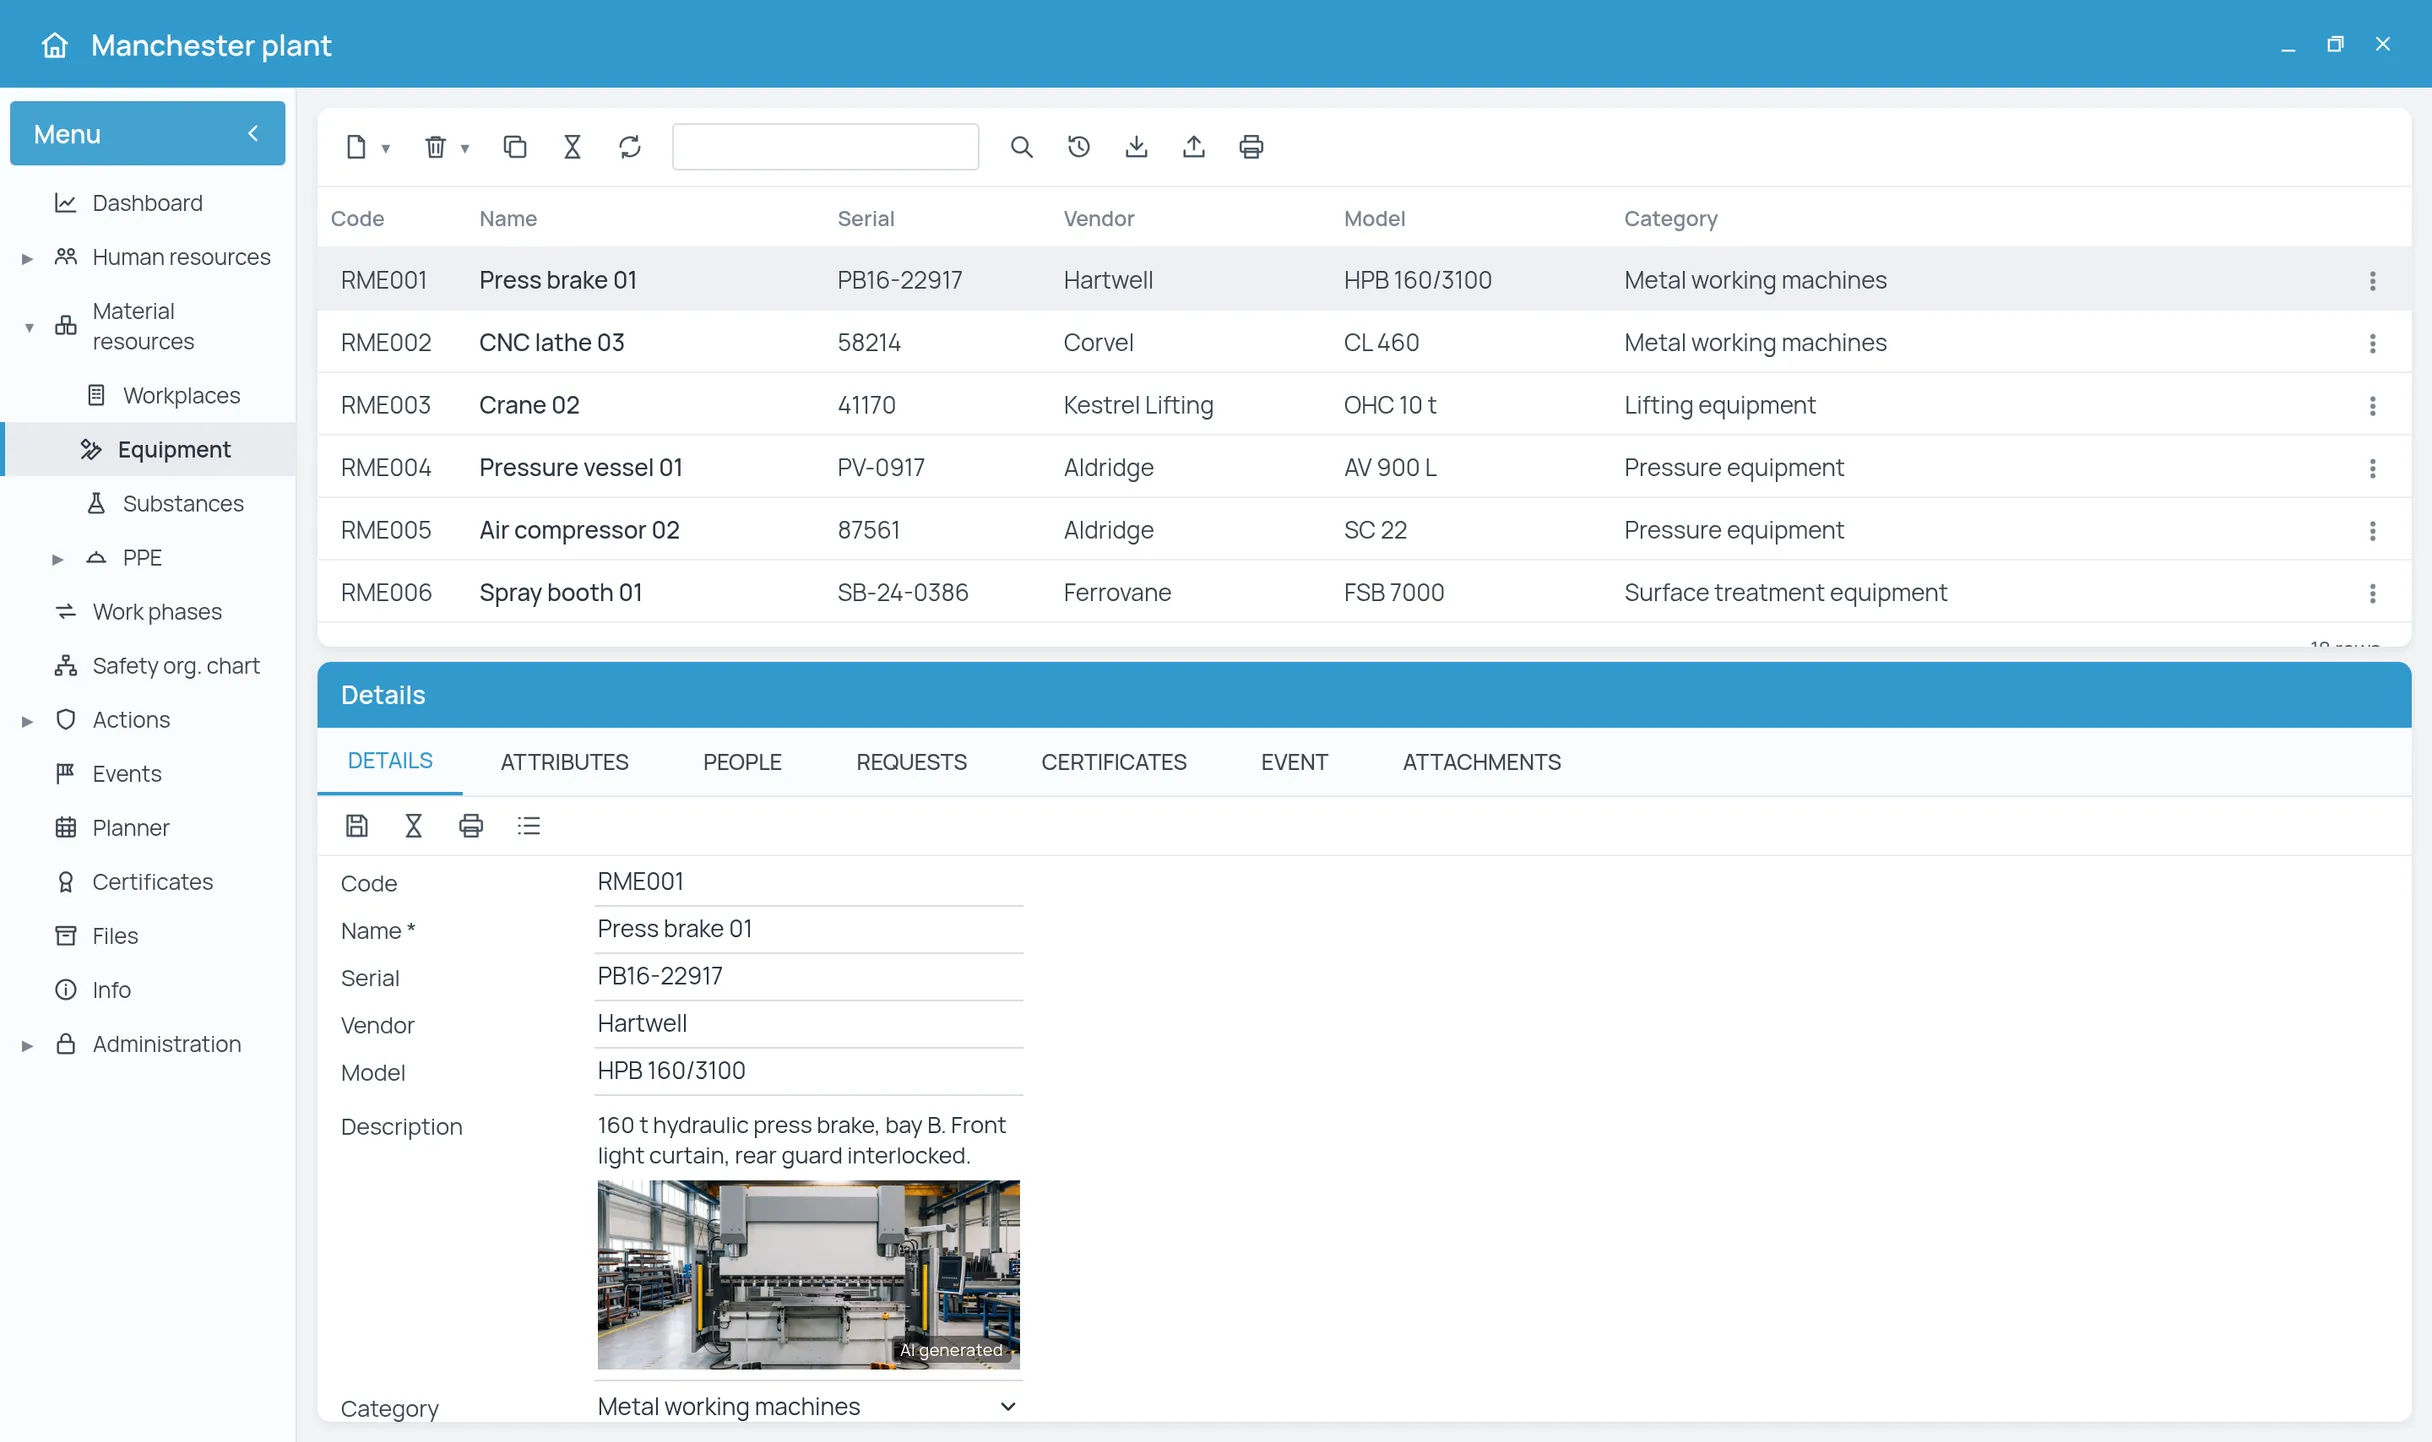Switch to the ATTRIBUTES tab
The image size is (2432, 1442).
click(x=565, y=762)
